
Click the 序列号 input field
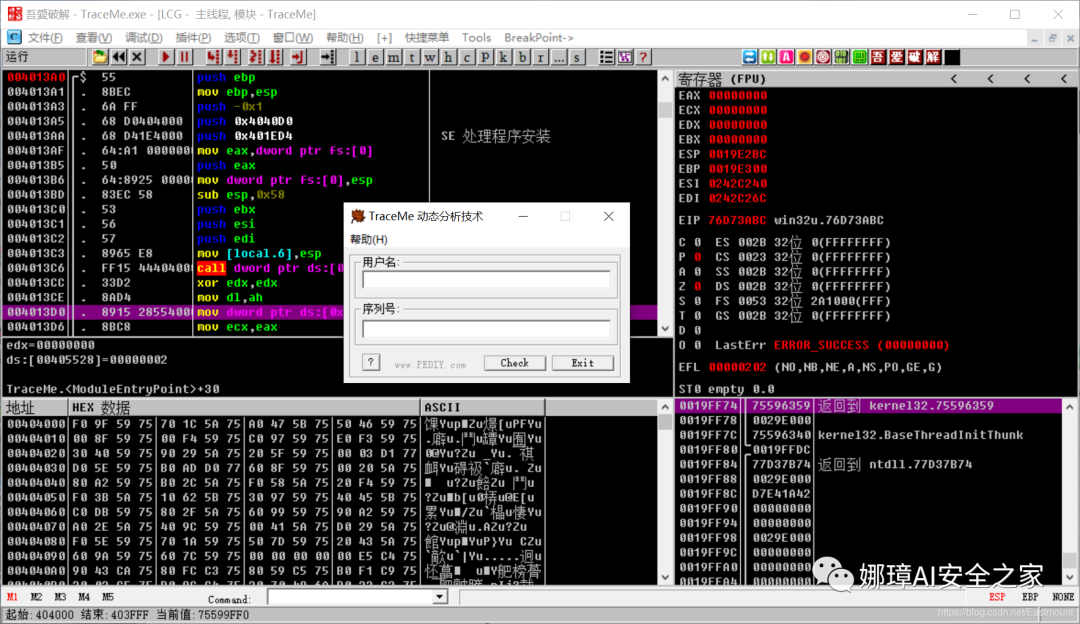click(x=486, y=329)
